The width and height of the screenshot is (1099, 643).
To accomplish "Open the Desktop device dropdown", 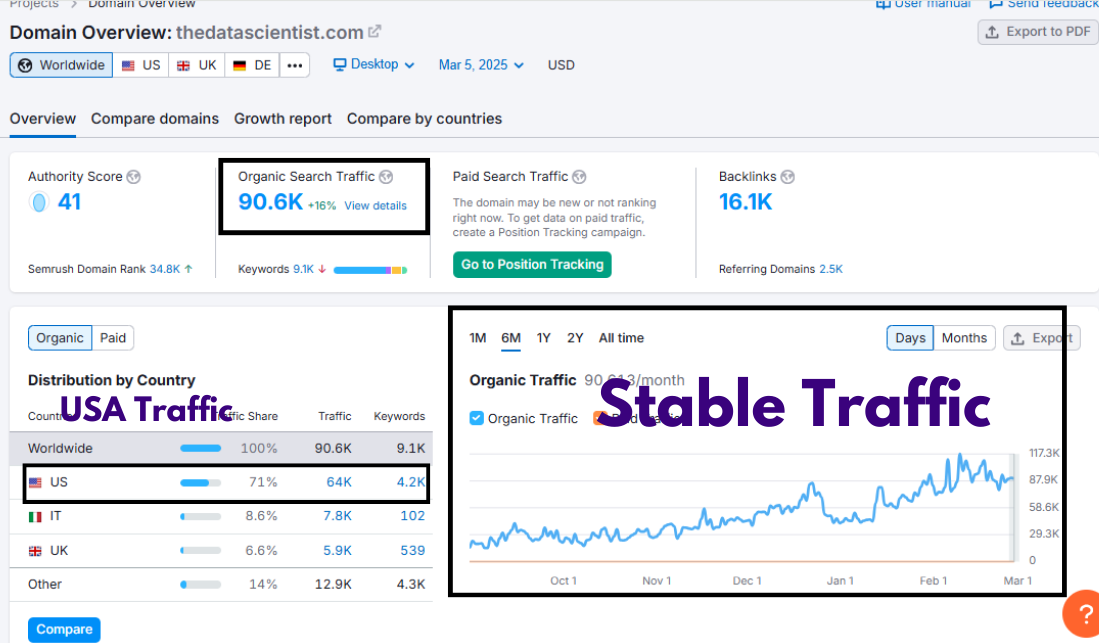I will pos(374,65).
